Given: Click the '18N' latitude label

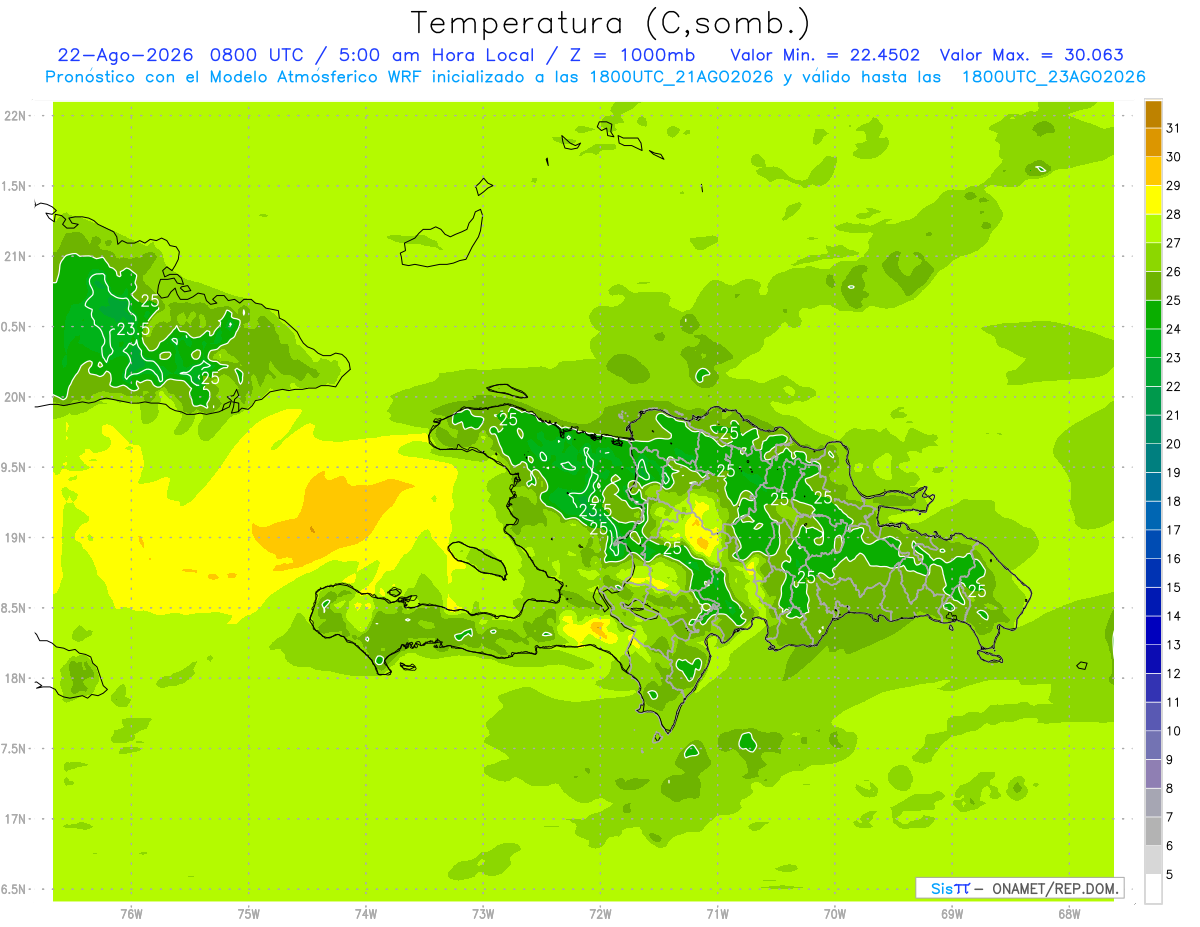Looking at the screenshot, I should (16, 678).
